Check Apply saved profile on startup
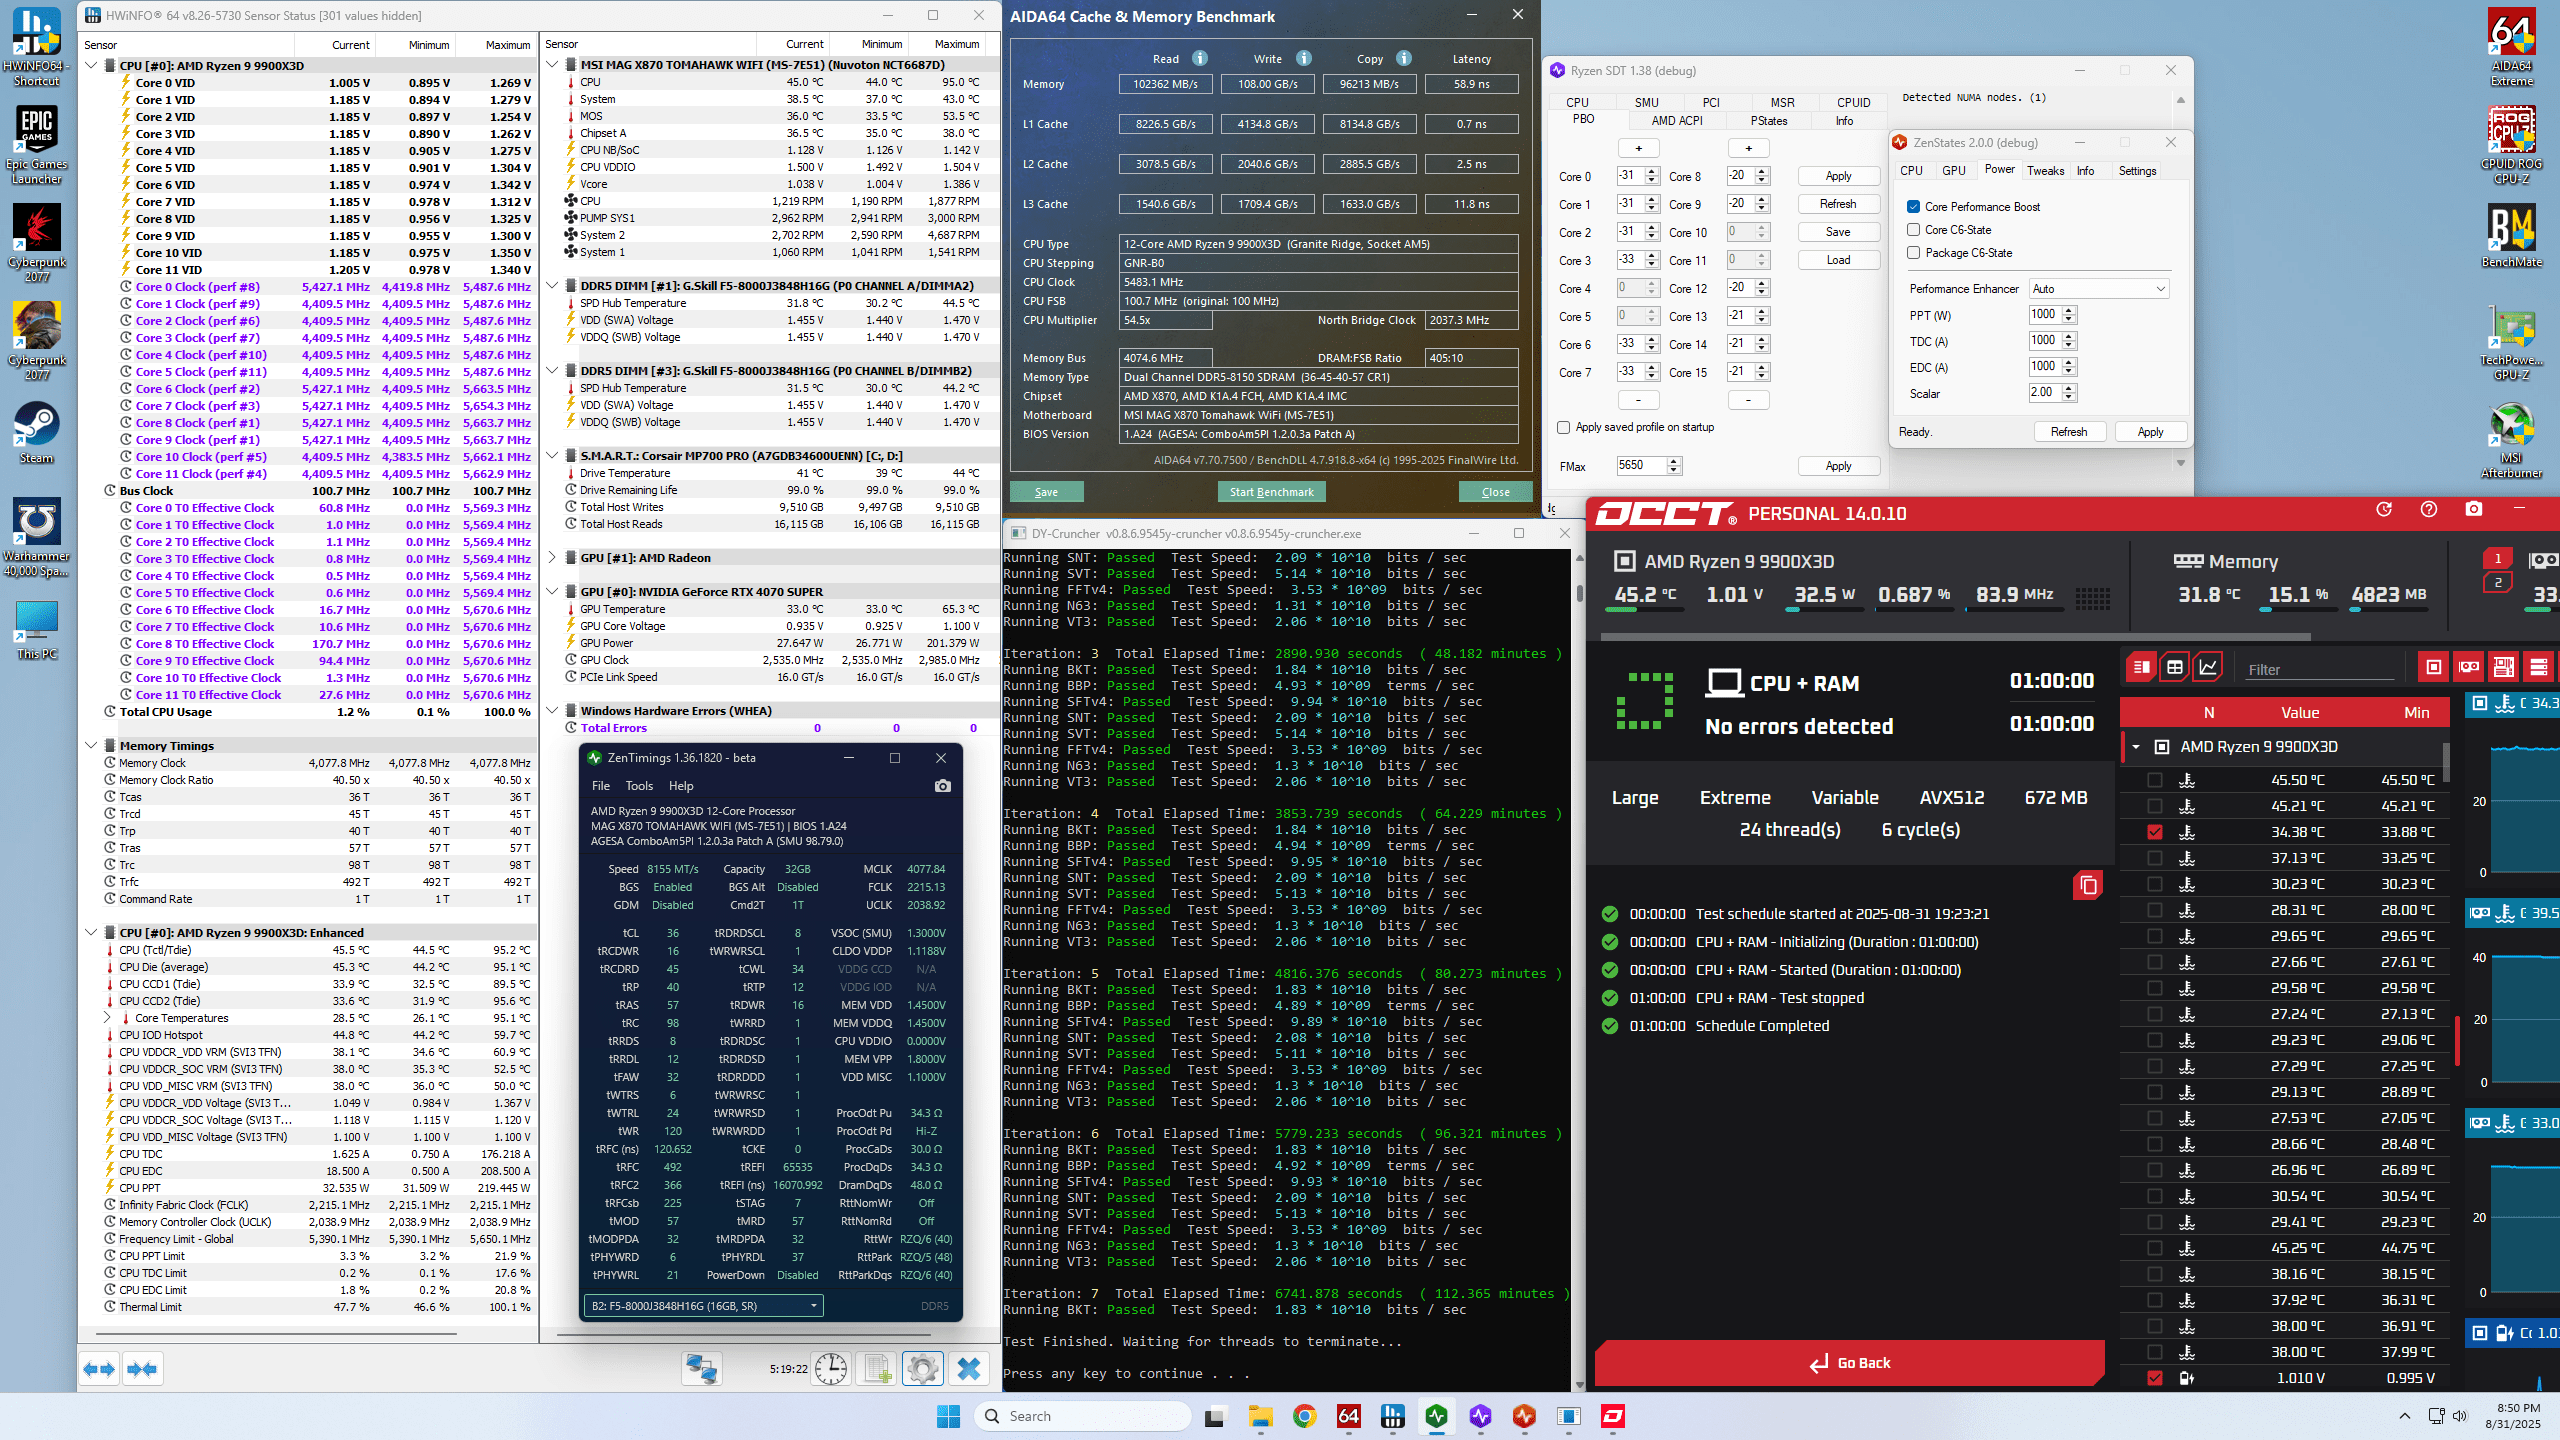This screenshot has width=2560, height=1440. pyautogui.click(x=1563, y=427)
